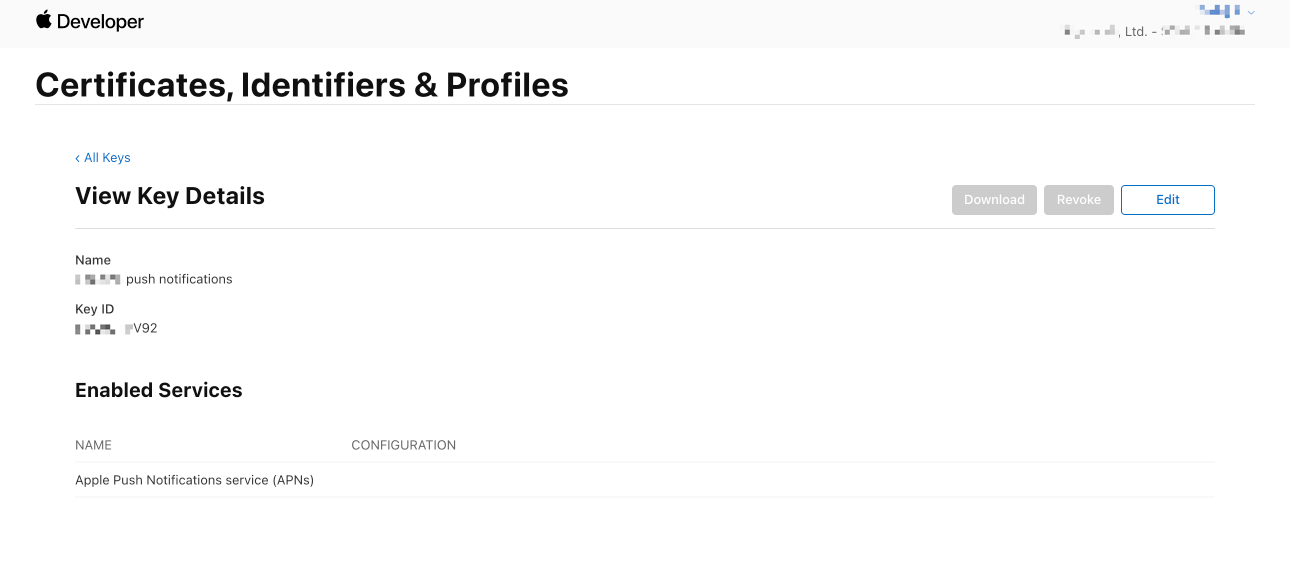Image resolution: width=1290 pixels, height=569 pixels.
Task: Click the Certificates, Identifiers & Profiles title
Action: click(302, 85)
